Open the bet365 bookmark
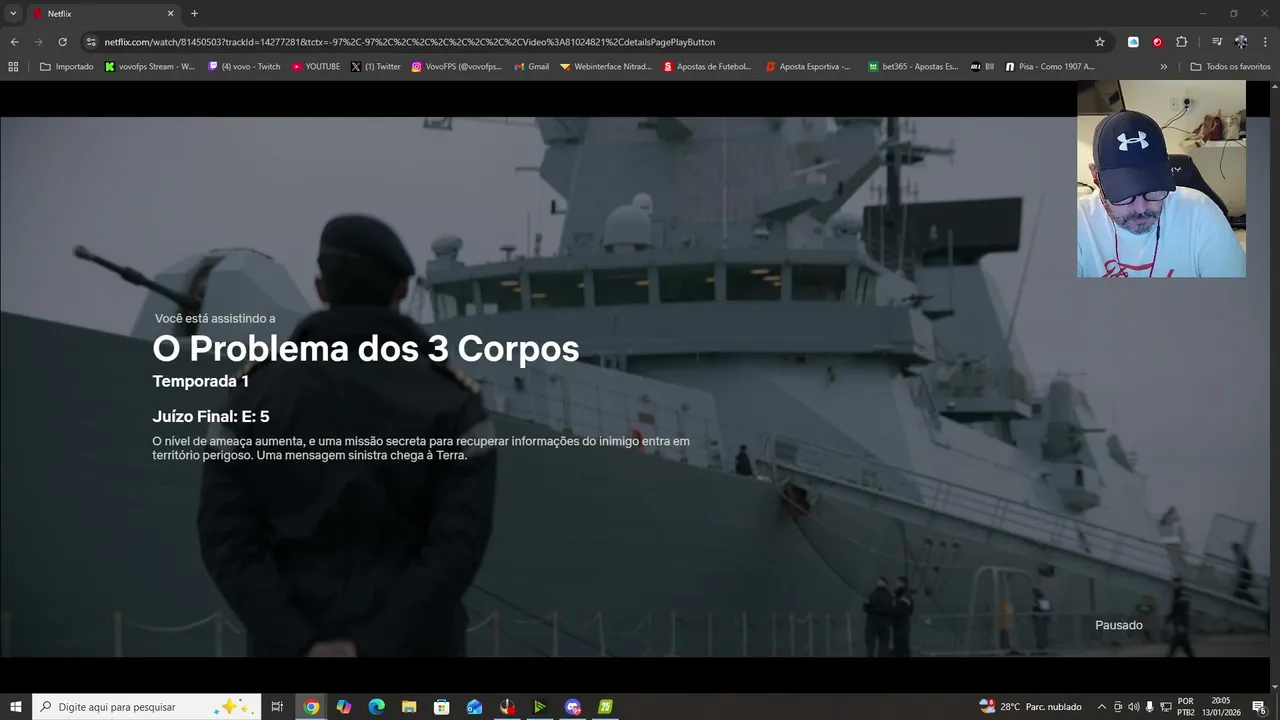The image size is (1280, 720). coord(914,67)
